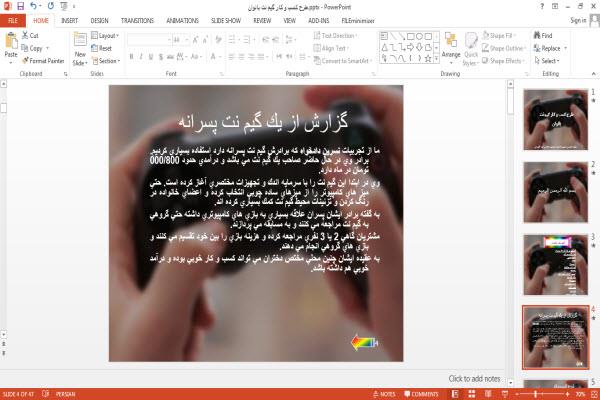This screenshot has width=600, height=400.
Task: Open the font size dropdown
Action: pos(187,40)
